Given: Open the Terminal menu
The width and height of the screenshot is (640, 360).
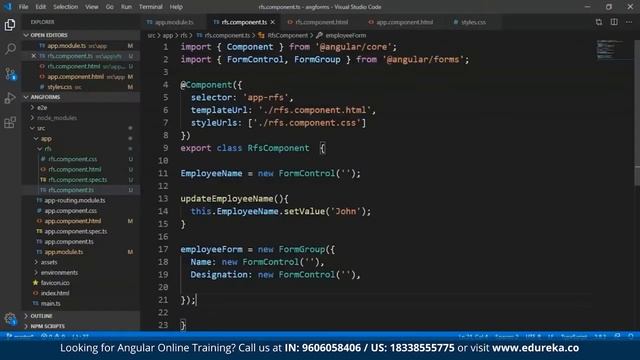Looking at the screenshot, I should [x=151, y=7].
